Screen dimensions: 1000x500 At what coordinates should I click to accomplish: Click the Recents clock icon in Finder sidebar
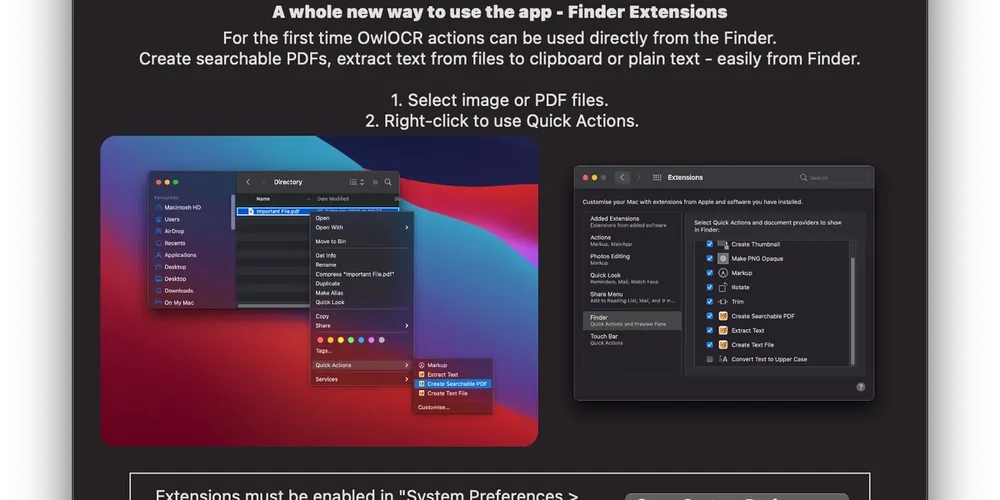[159, 243]
